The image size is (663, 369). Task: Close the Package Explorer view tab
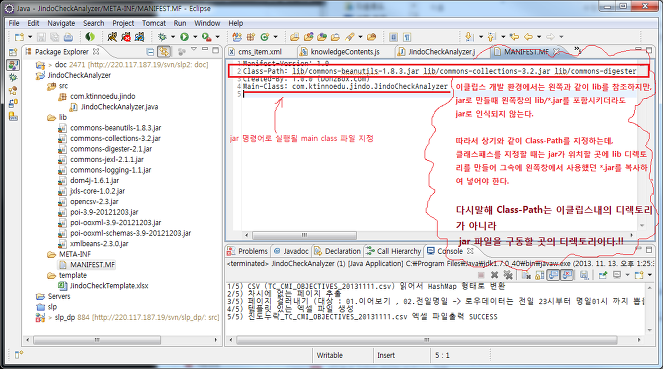tap(96, 52)
